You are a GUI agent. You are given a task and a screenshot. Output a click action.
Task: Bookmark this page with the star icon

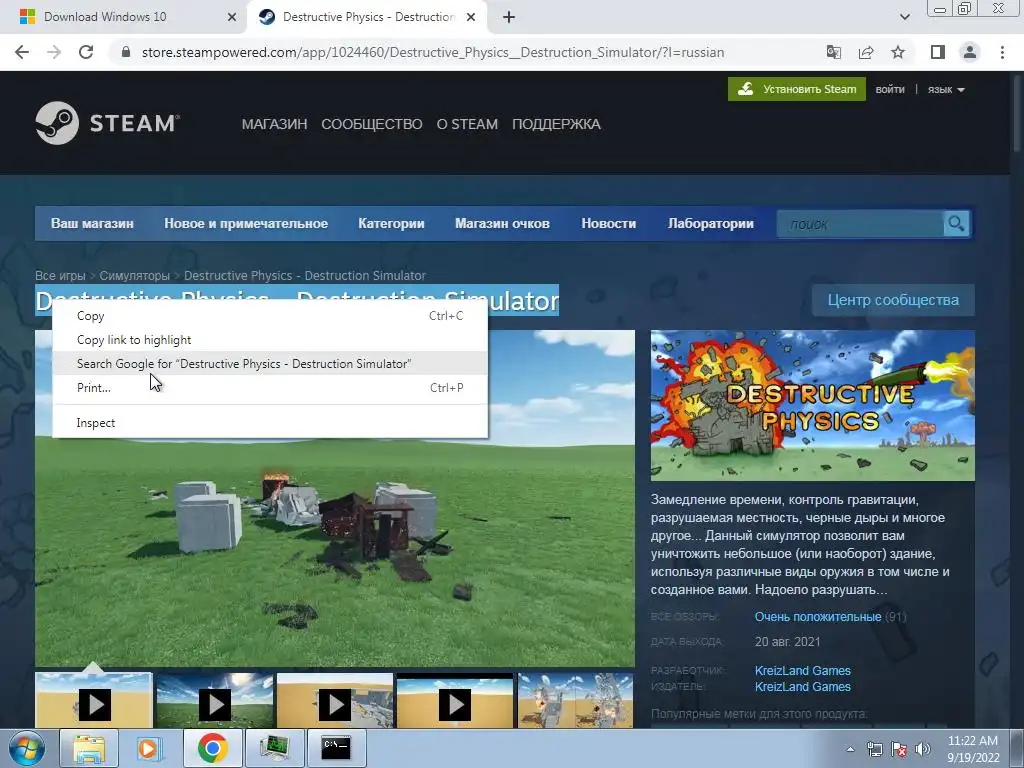898,52
